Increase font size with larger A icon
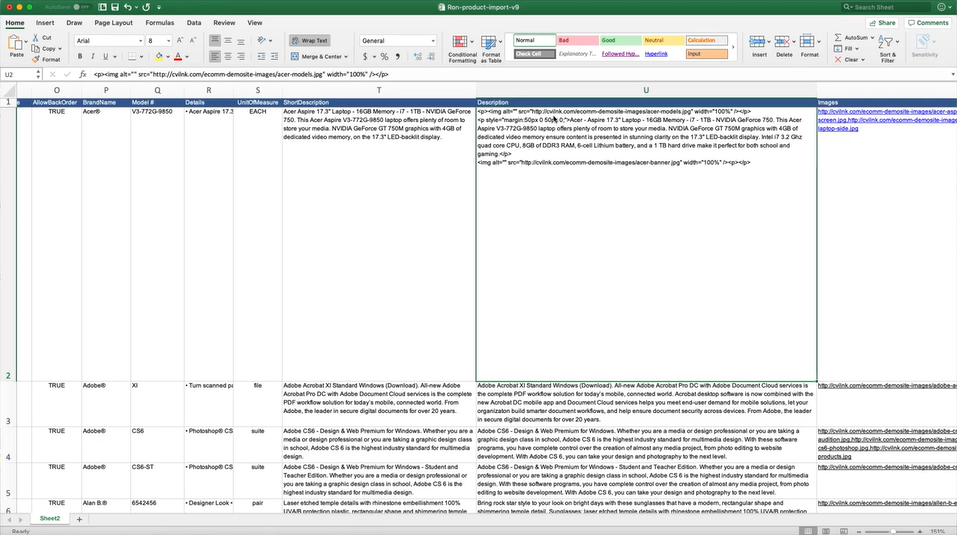The height and width of the screenshot is (535, 957). tap(180, 40)
